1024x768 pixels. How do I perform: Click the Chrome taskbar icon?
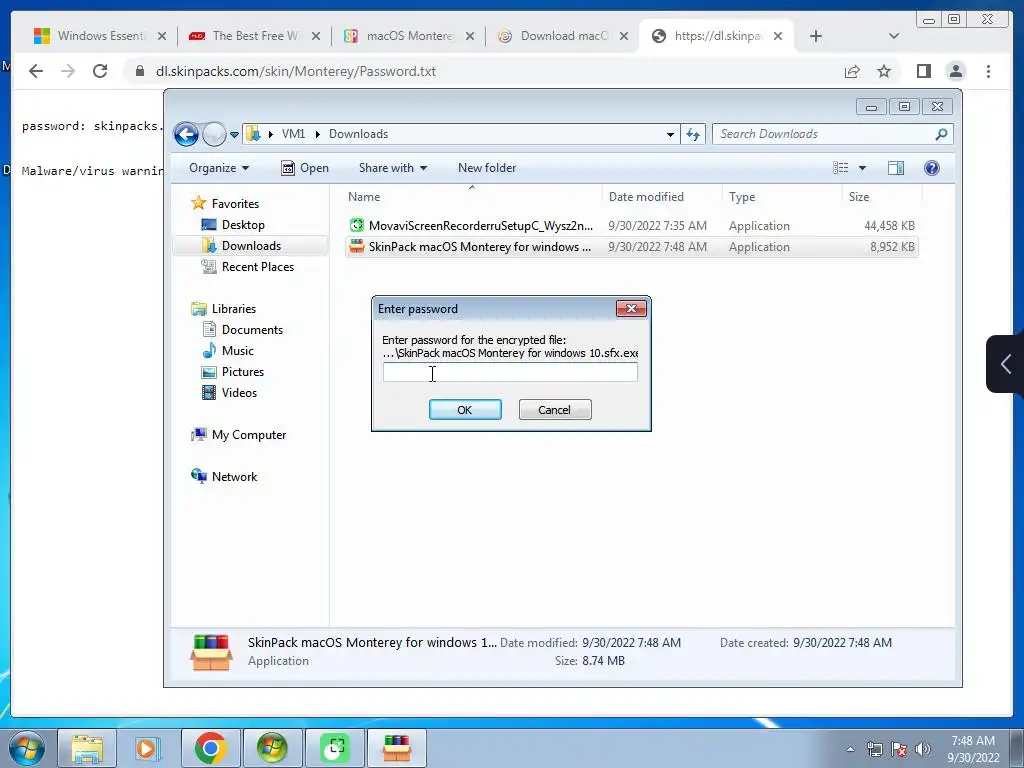[x=210, y=748]
